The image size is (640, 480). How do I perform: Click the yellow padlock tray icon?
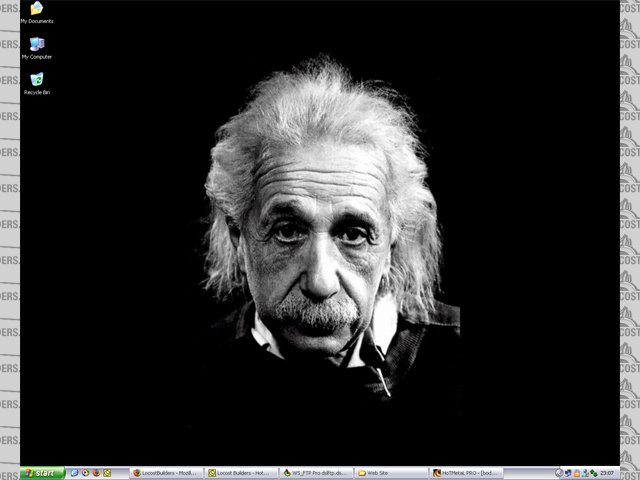pos(577,473)
